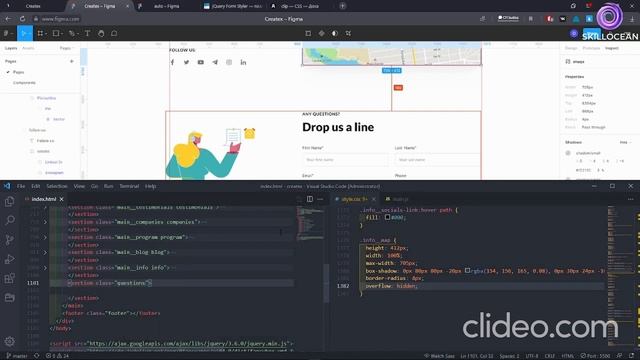
Task: Open the VS Code Edit menu
Action: pos(36,186)
